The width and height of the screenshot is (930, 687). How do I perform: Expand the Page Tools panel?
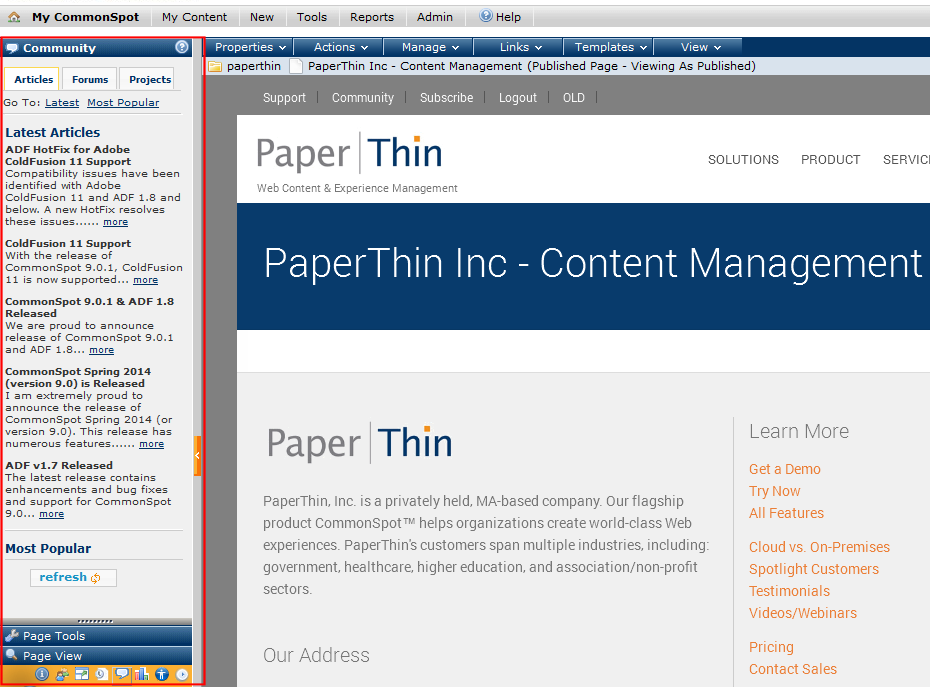coord(97,635)
